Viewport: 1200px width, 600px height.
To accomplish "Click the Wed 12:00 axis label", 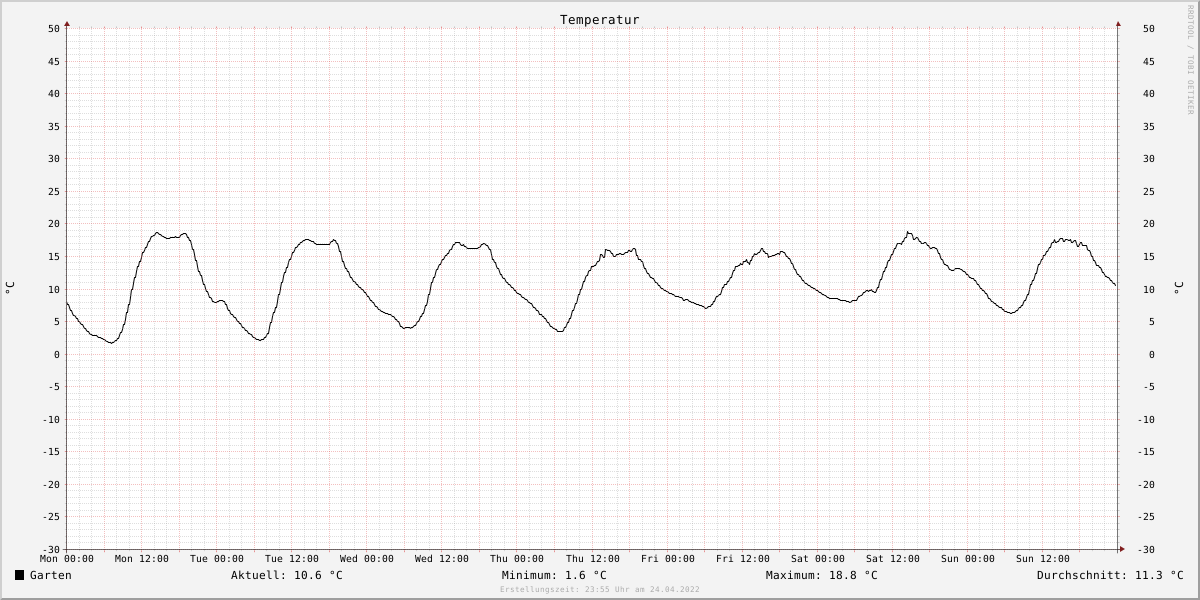I will pyautogui.click(x=442, y=559).
